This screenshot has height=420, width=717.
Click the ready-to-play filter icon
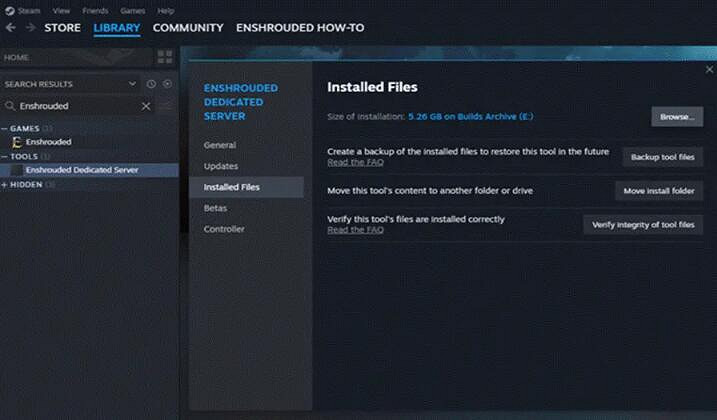(167, 84)
